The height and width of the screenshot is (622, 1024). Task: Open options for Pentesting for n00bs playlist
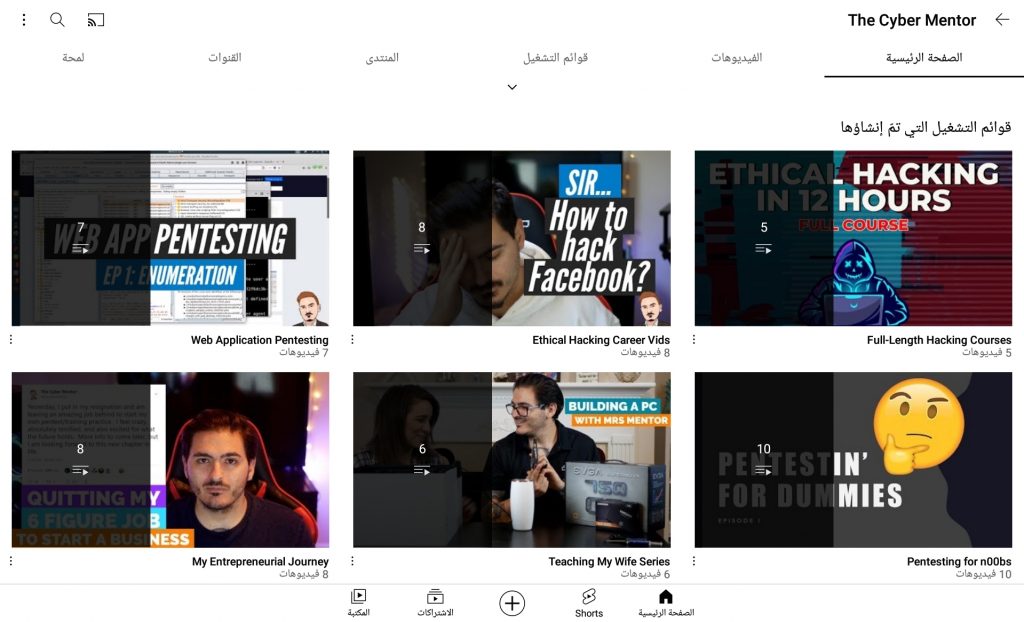click(694, 562)
